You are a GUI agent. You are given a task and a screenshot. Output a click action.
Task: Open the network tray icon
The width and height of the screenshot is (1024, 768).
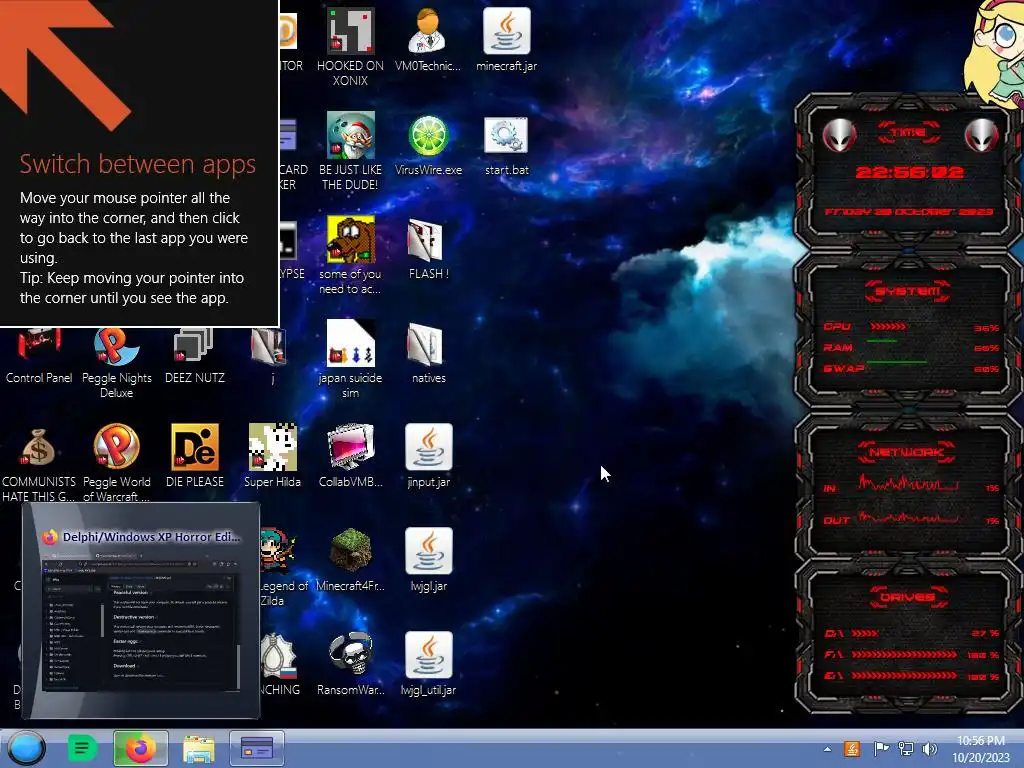[x=906, y=748]
